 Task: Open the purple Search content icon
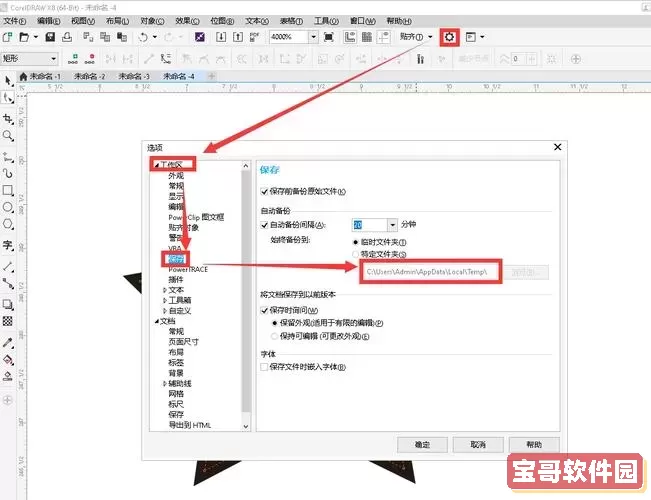coord(200,37)
